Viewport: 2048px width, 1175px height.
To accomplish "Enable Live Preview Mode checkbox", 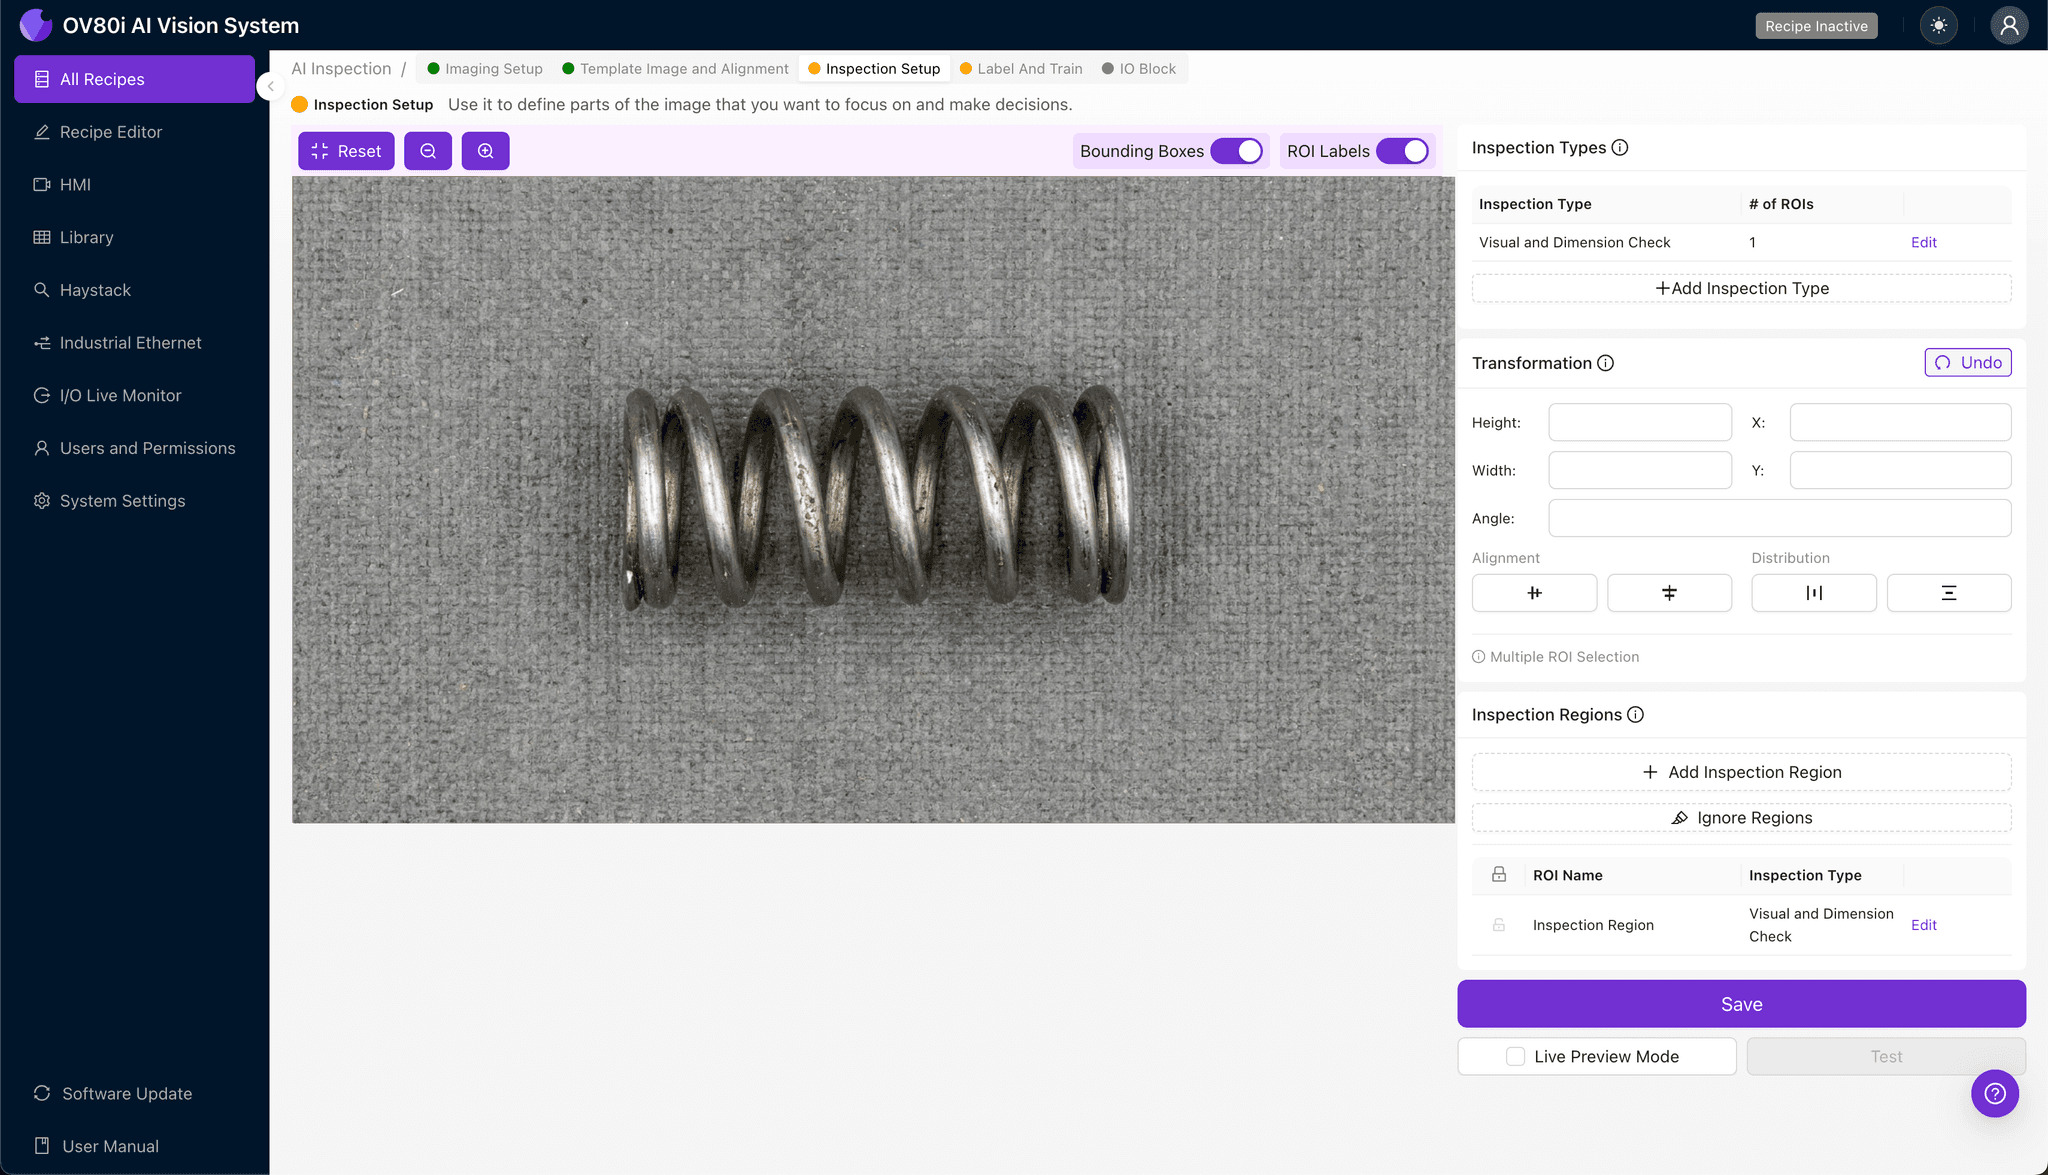I will (1516, 1057).
